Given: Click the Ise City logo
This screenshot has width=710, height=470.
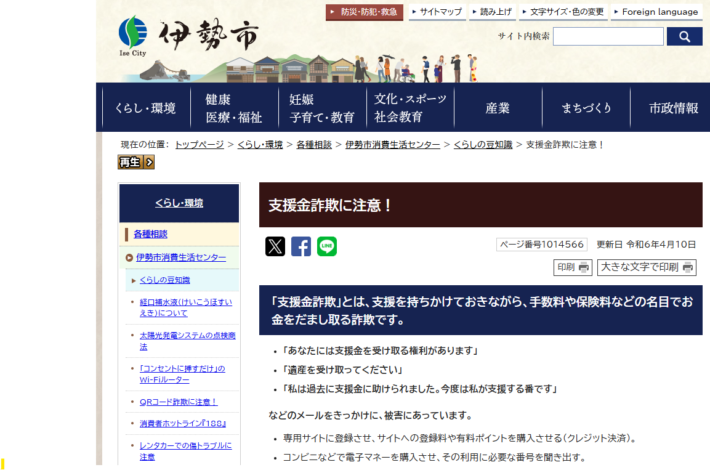Looking at the screenshot, I should coord(188,35).
